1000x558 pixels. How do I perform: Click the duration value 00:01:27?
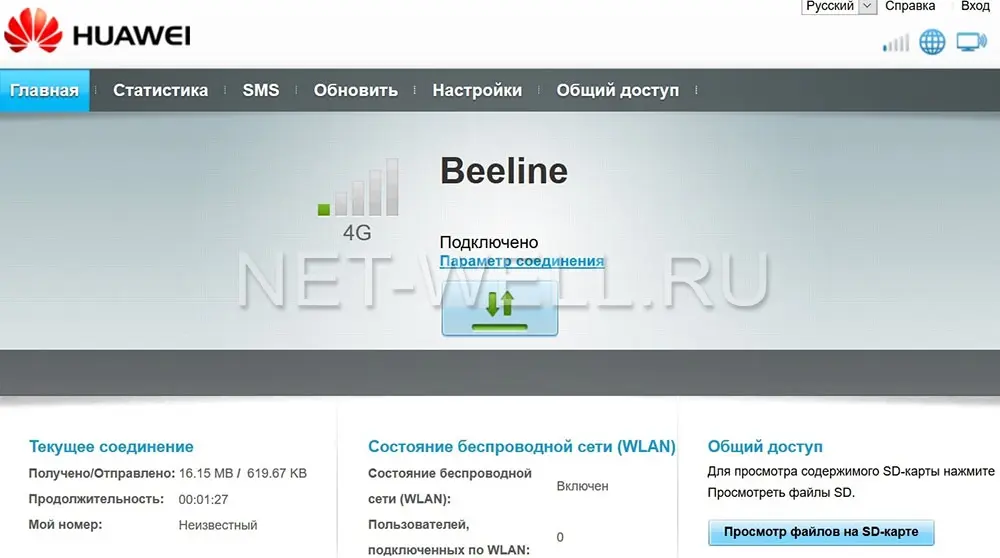(x=203, y=499)
